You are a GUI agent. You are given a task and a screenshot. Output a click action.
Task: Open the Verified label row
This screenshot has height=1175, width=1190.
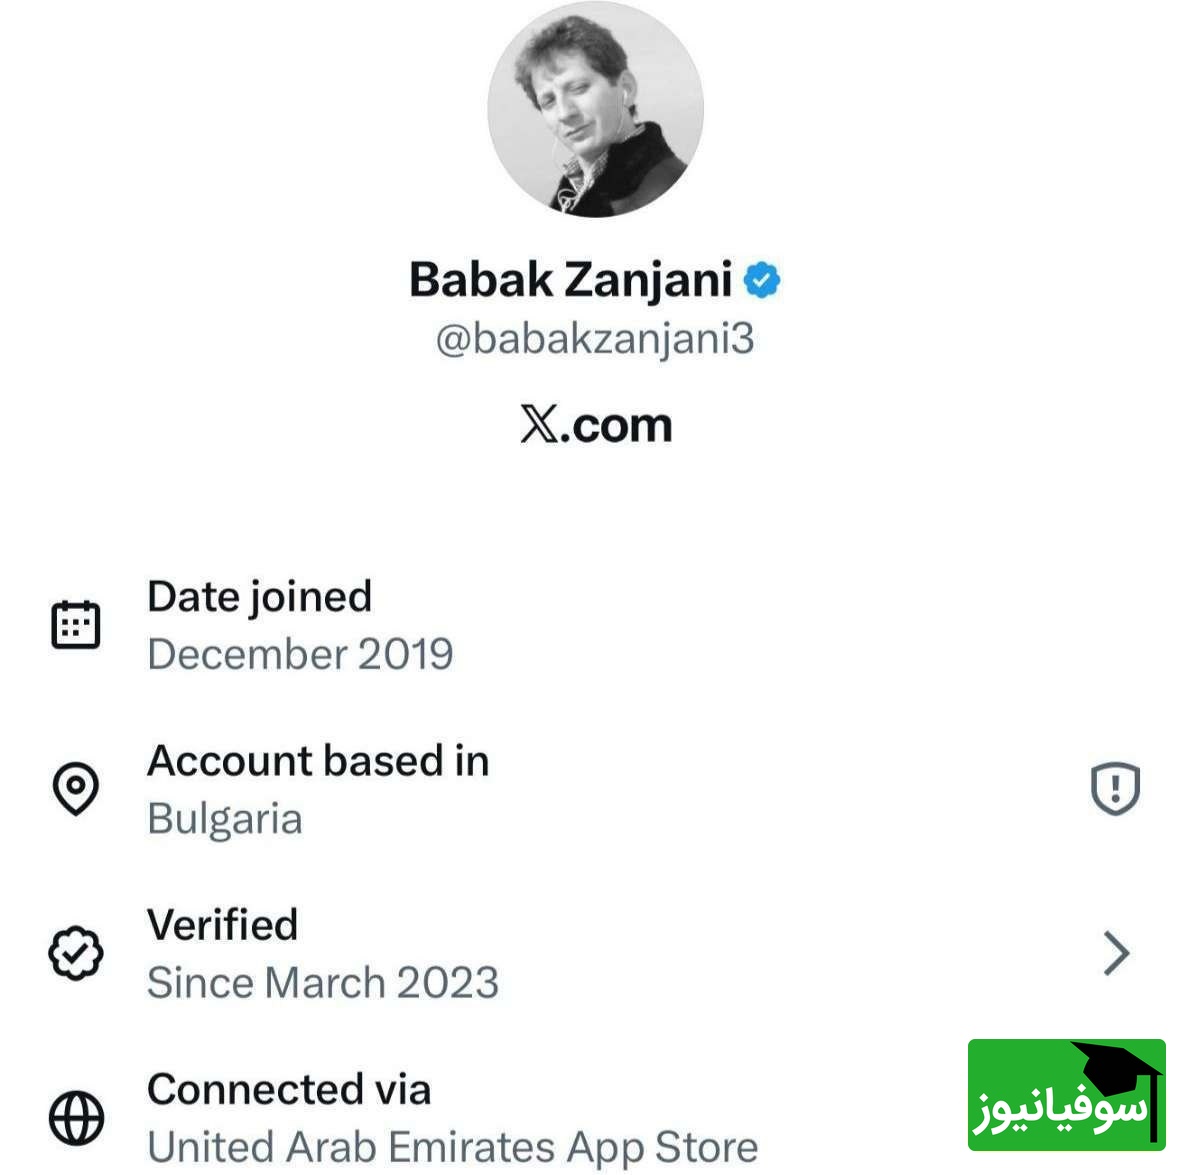coord(223,925)
